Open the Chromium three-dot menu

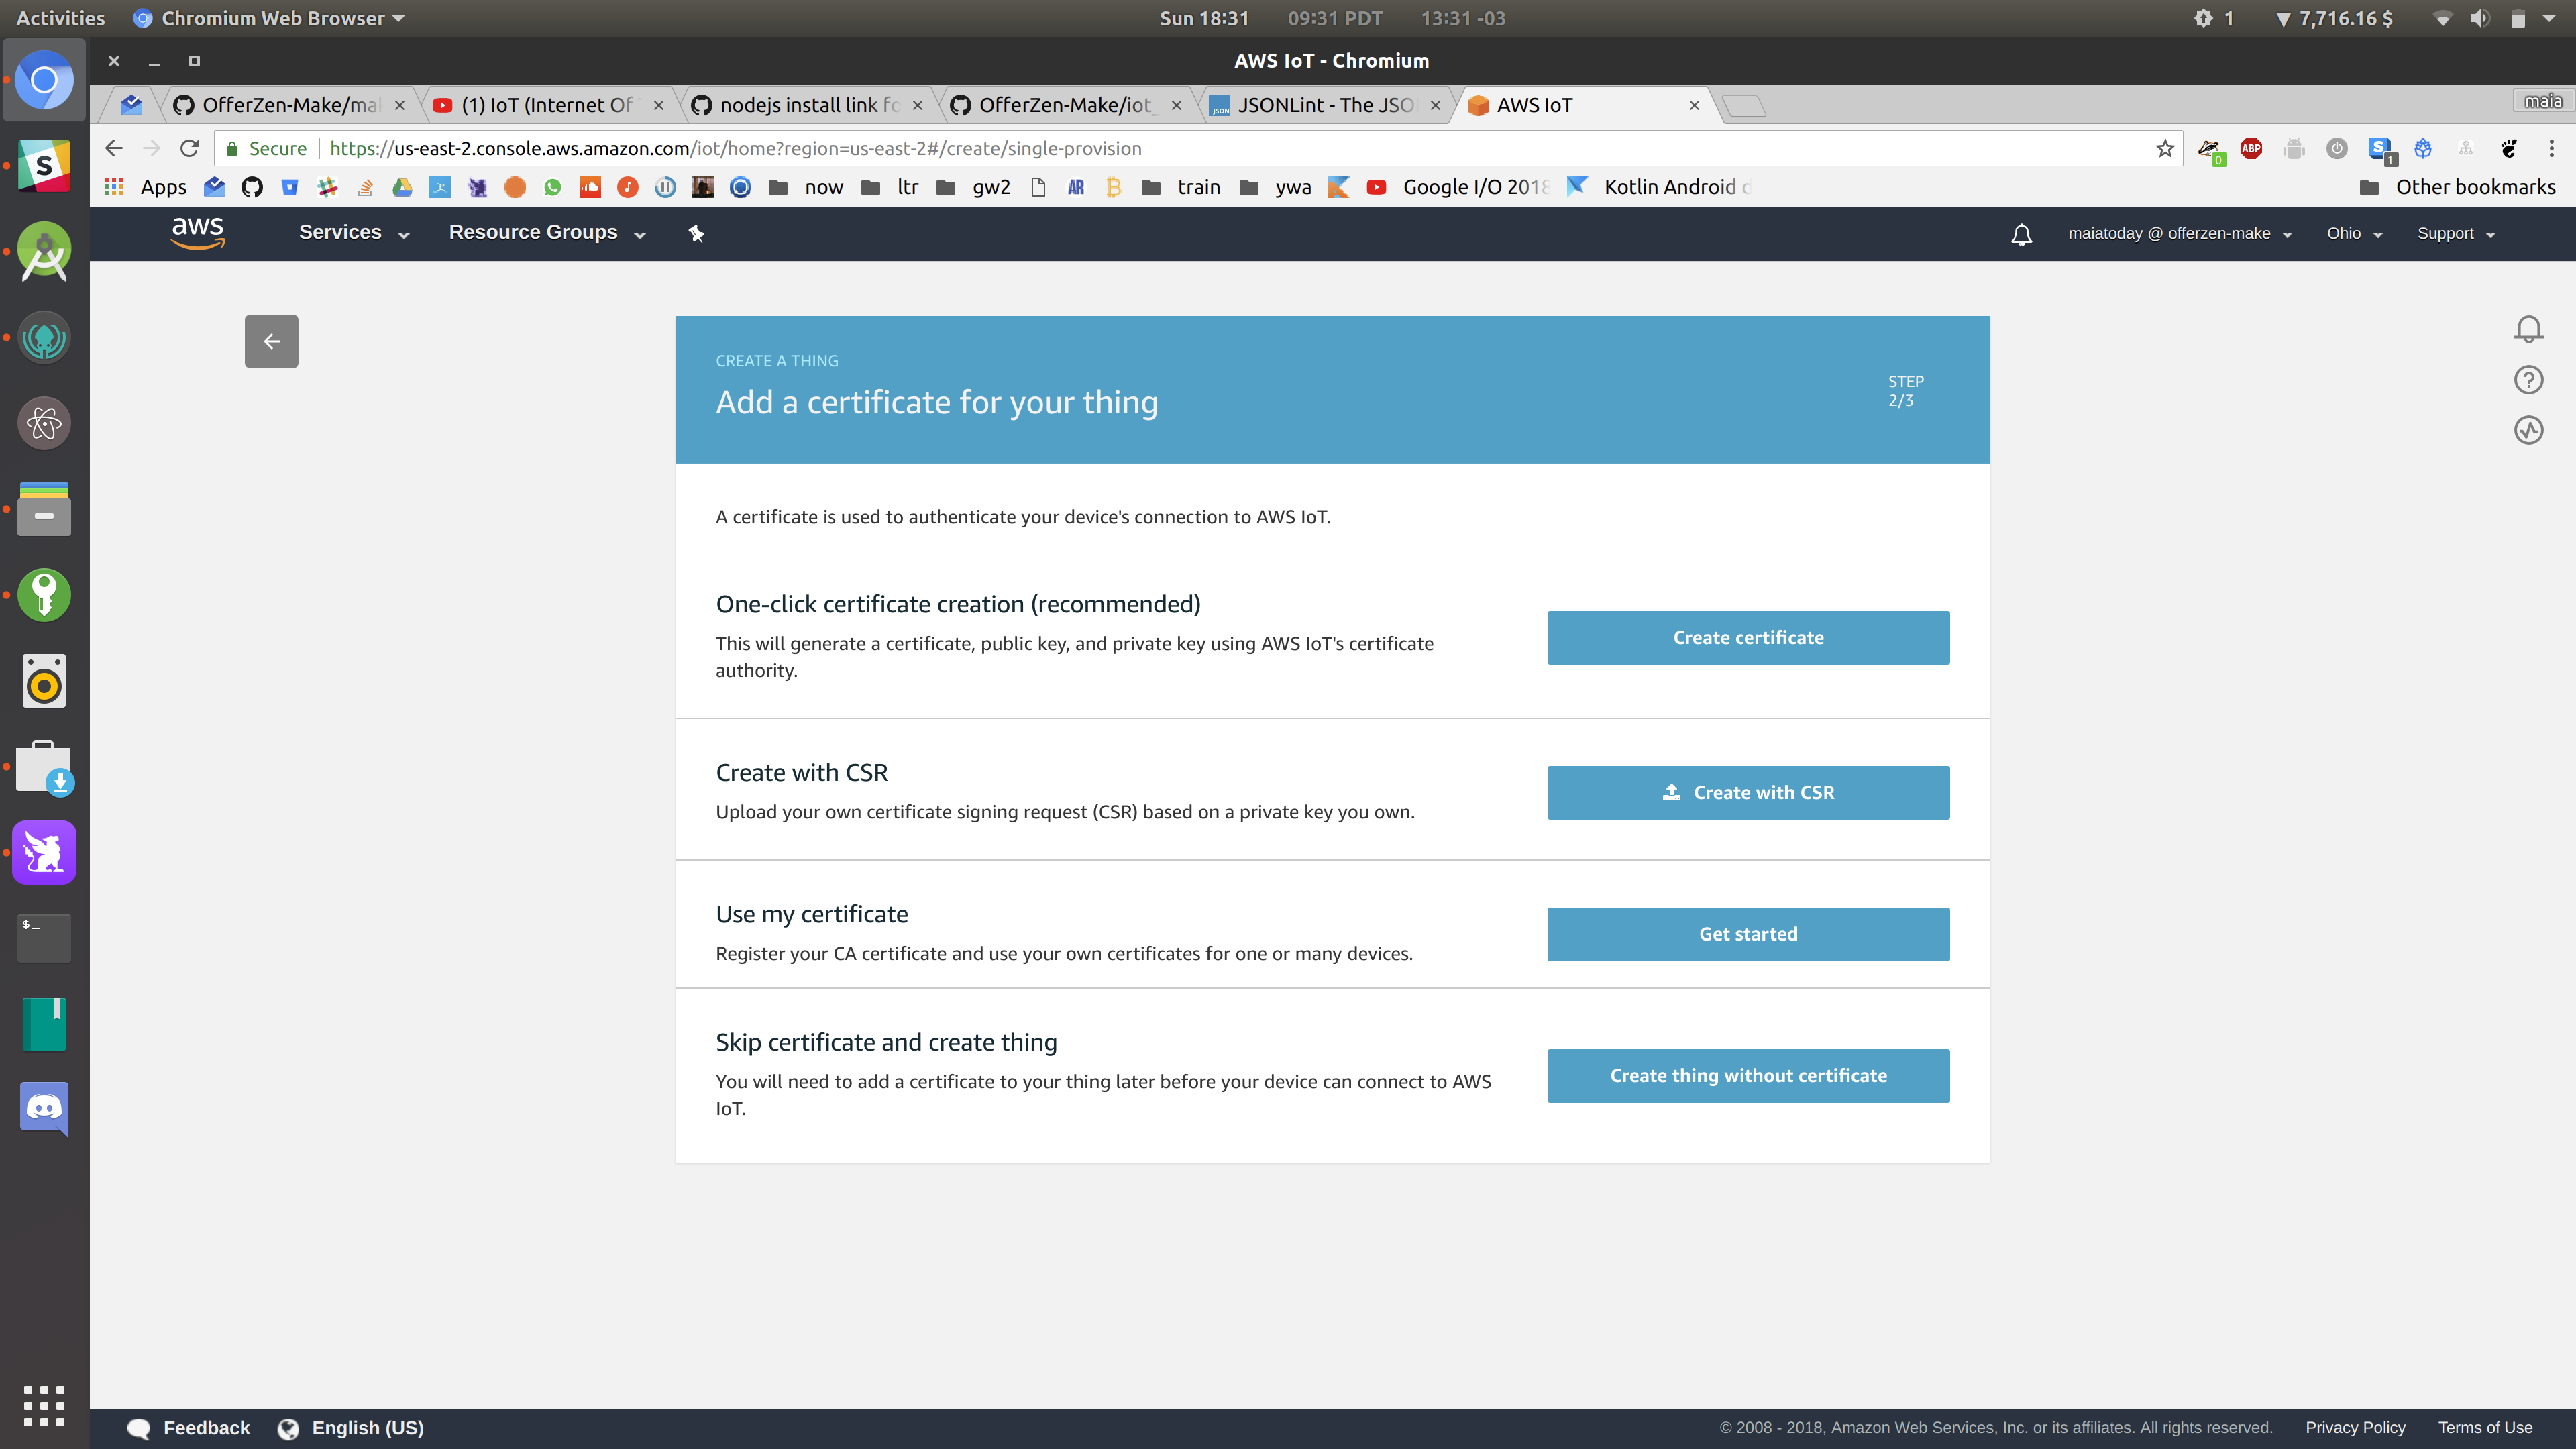pyautogui.click(x=2551, y=148)
